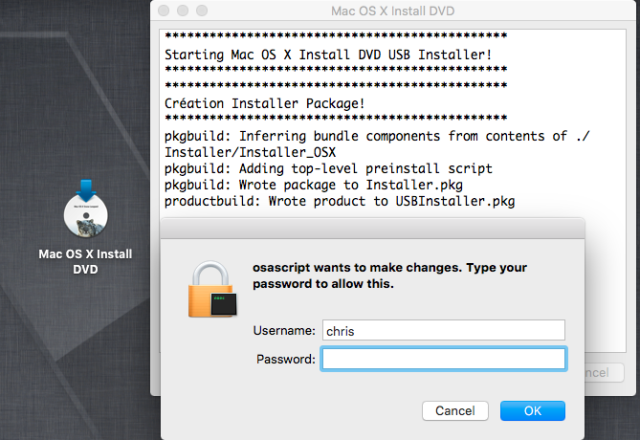The width and height of the screenshot is (640, 440).
Task: Confirm the password with the blue OK button
Action: tap(533, 411)
